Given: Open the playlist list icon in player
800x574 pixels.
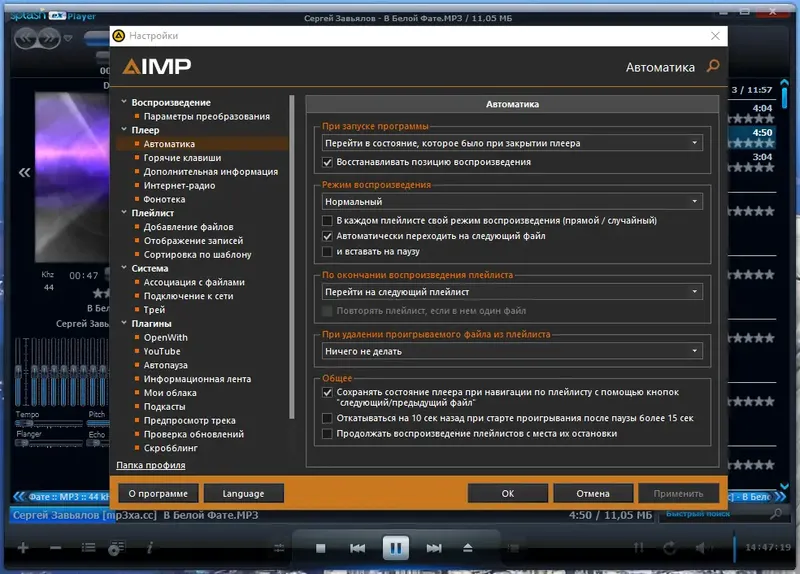Looking at the screenshot, I should 88,548.
